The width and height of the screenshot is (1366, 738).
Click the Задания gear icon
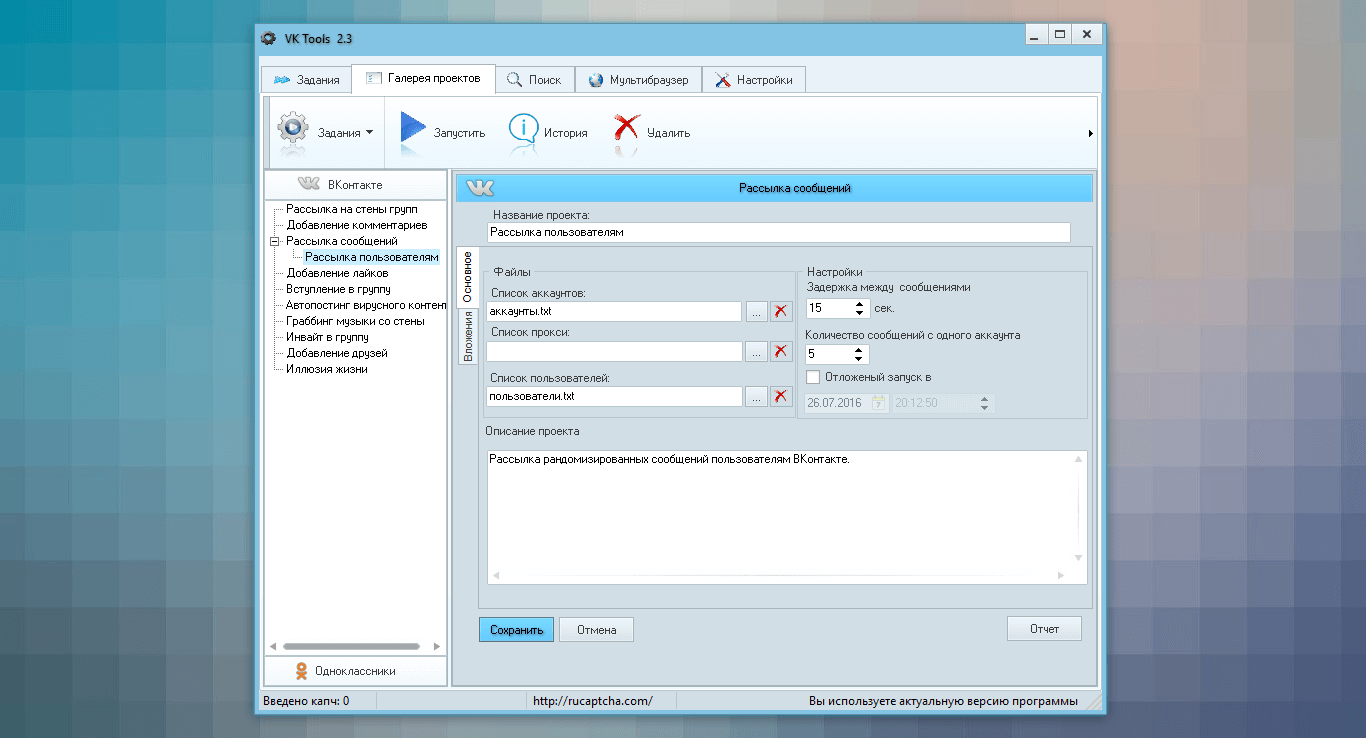(x=292, y=131)
